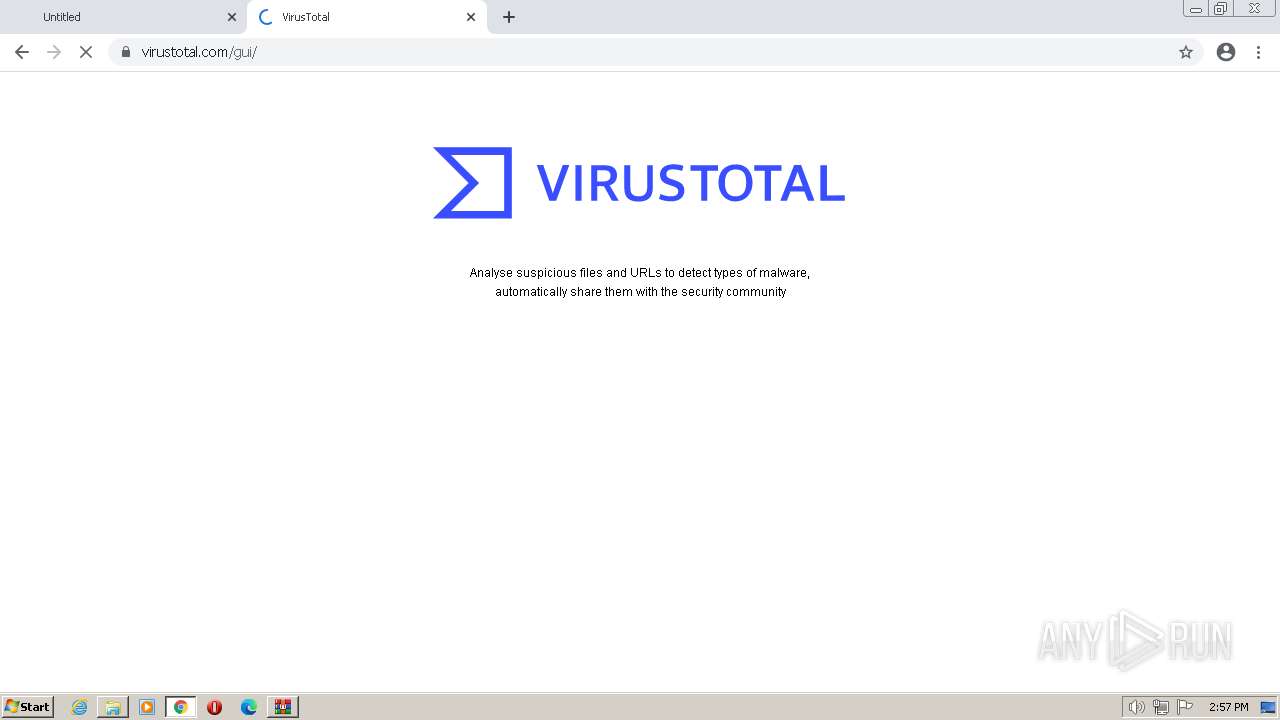Open the volume speaker tray icon
This screenshot has width=1280, height=720.
pos(1136,707)
